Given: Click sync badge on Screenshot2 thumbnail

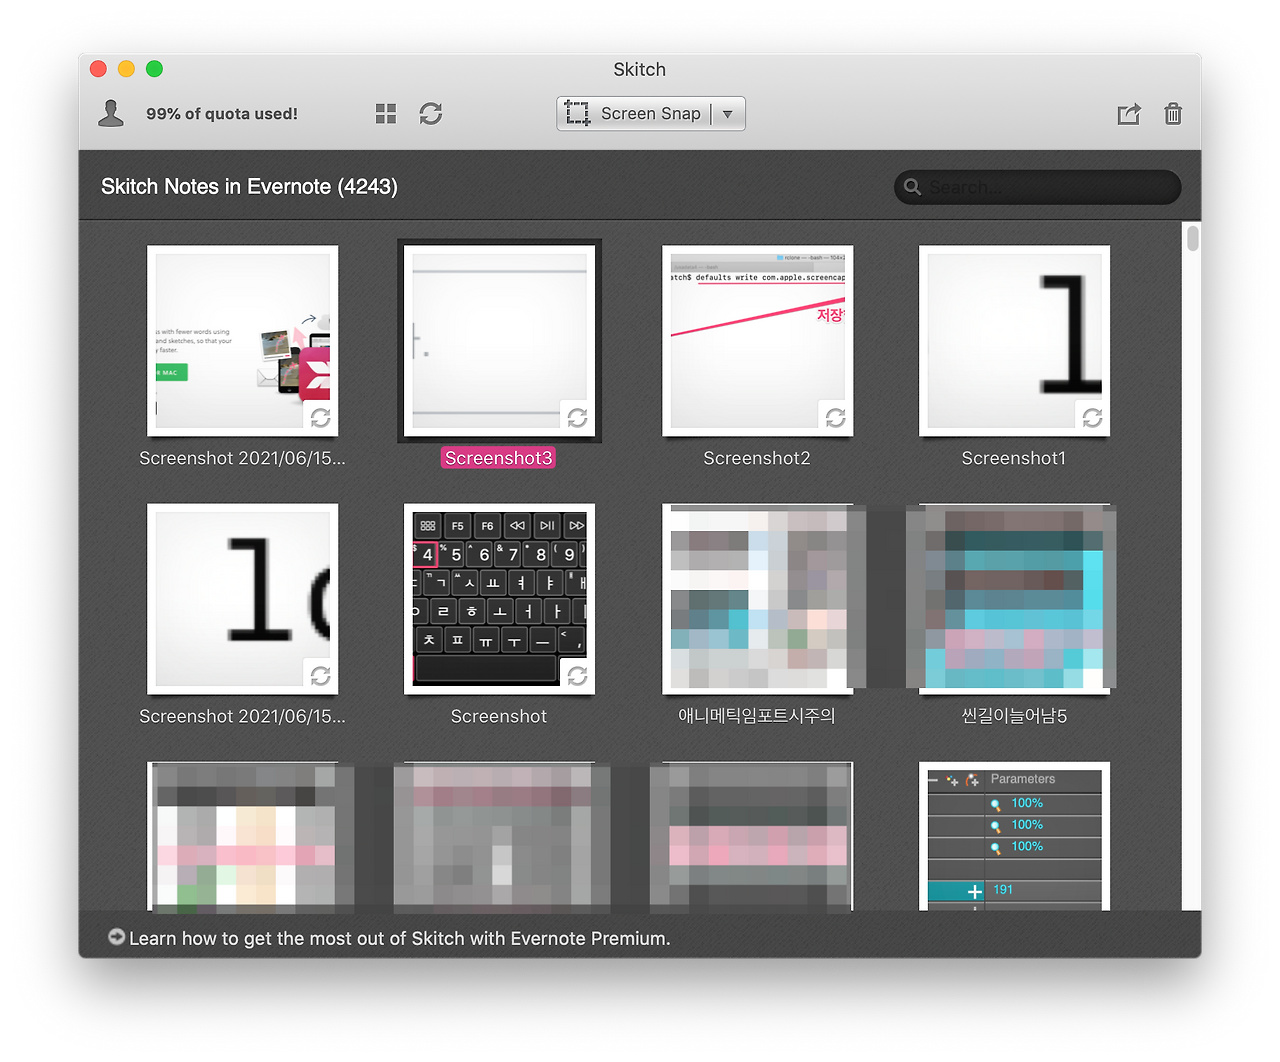Looking at the screenshot, I should (x=836, y=418).
